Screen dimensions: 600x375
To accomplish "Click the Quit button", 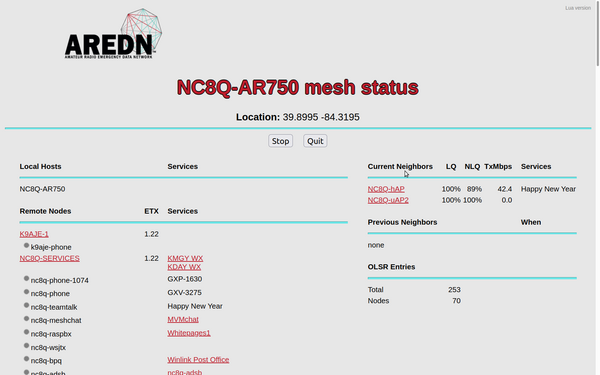I will point(315,141).
